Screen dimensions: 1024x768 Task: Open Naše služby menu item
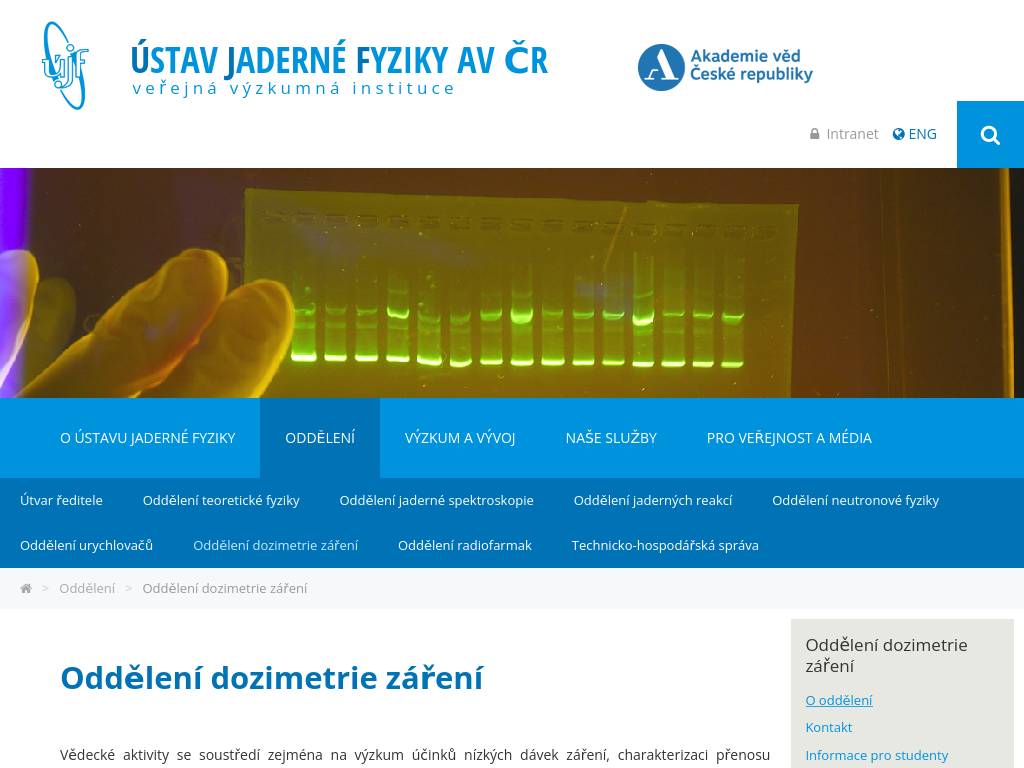pyautogui.click(x=611, y=438)
